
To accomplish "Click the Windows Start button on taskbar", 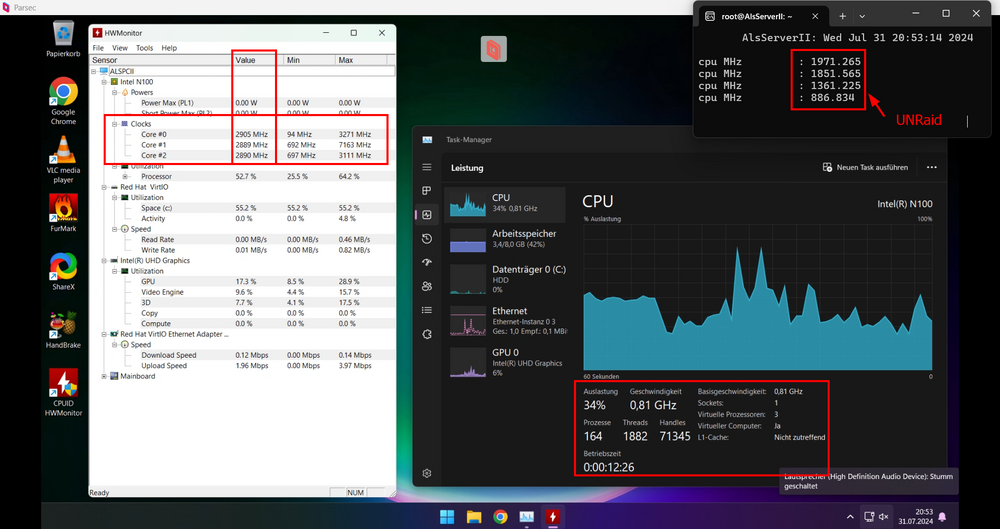I will 447,516.
